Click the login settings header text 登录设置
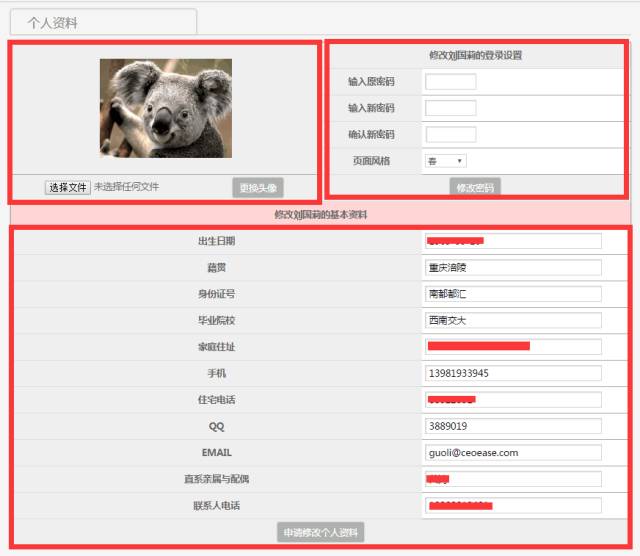Viewport: 640px width, 556px height. pyautogui.click(x=503, y=55)
